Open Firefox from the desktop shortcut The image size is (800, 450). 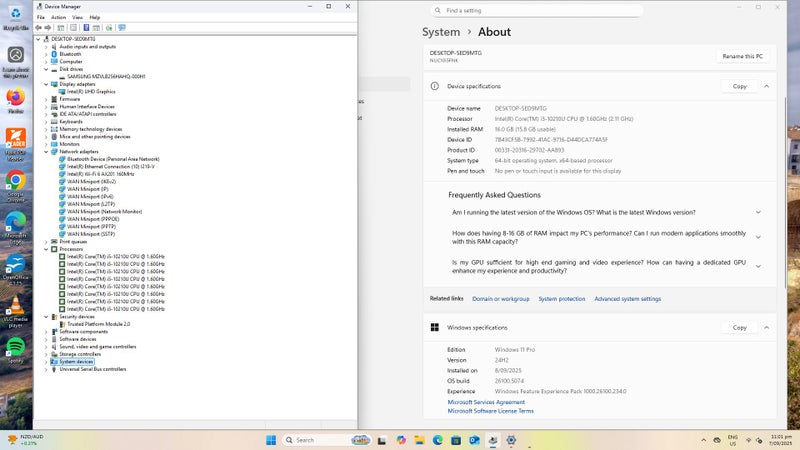point(15,98)
